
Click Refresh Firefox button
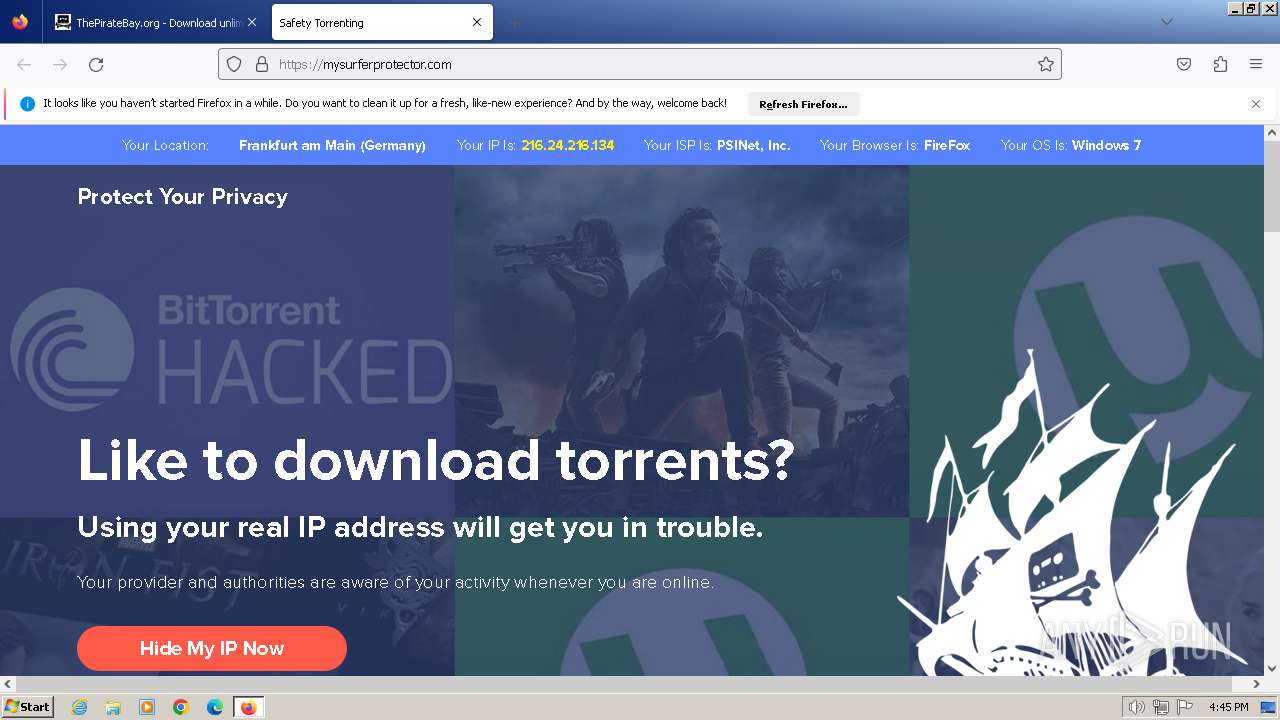803,104
